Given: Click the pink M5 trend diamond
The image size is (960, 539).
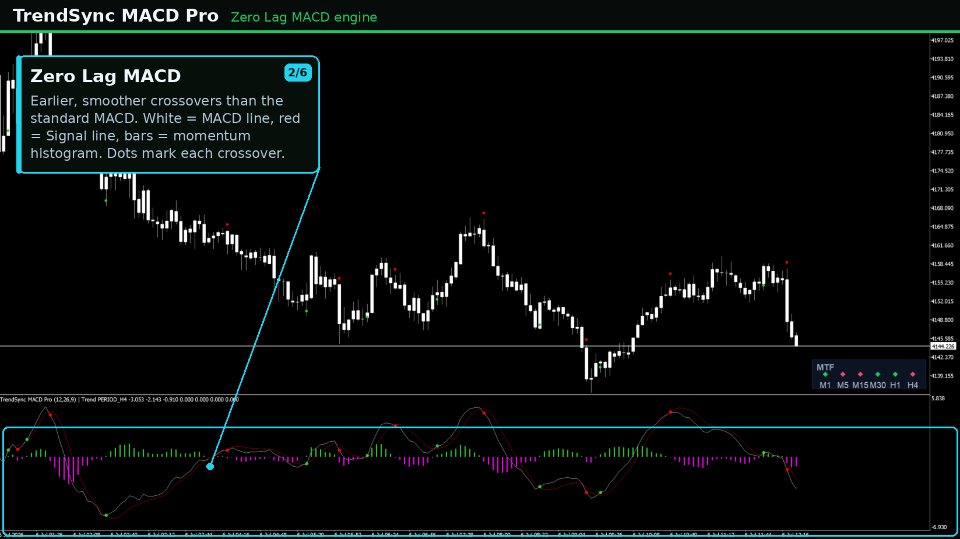Looking at the screenshot, I should 842,374.
